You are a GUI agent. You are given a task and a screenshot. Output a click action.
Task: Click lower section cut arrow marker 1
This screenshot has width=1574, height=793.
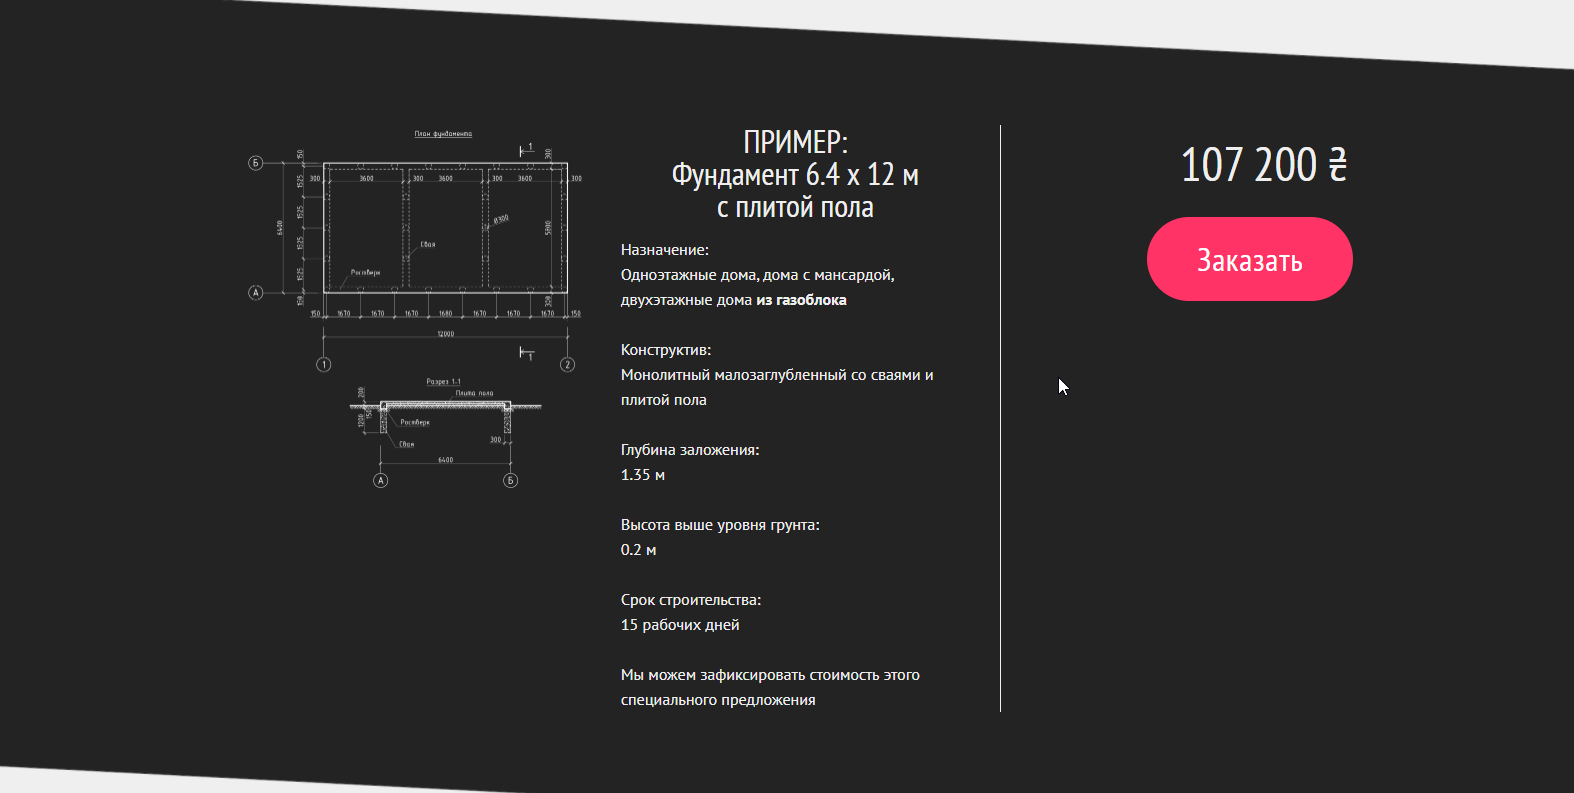(x=526, y=353)
